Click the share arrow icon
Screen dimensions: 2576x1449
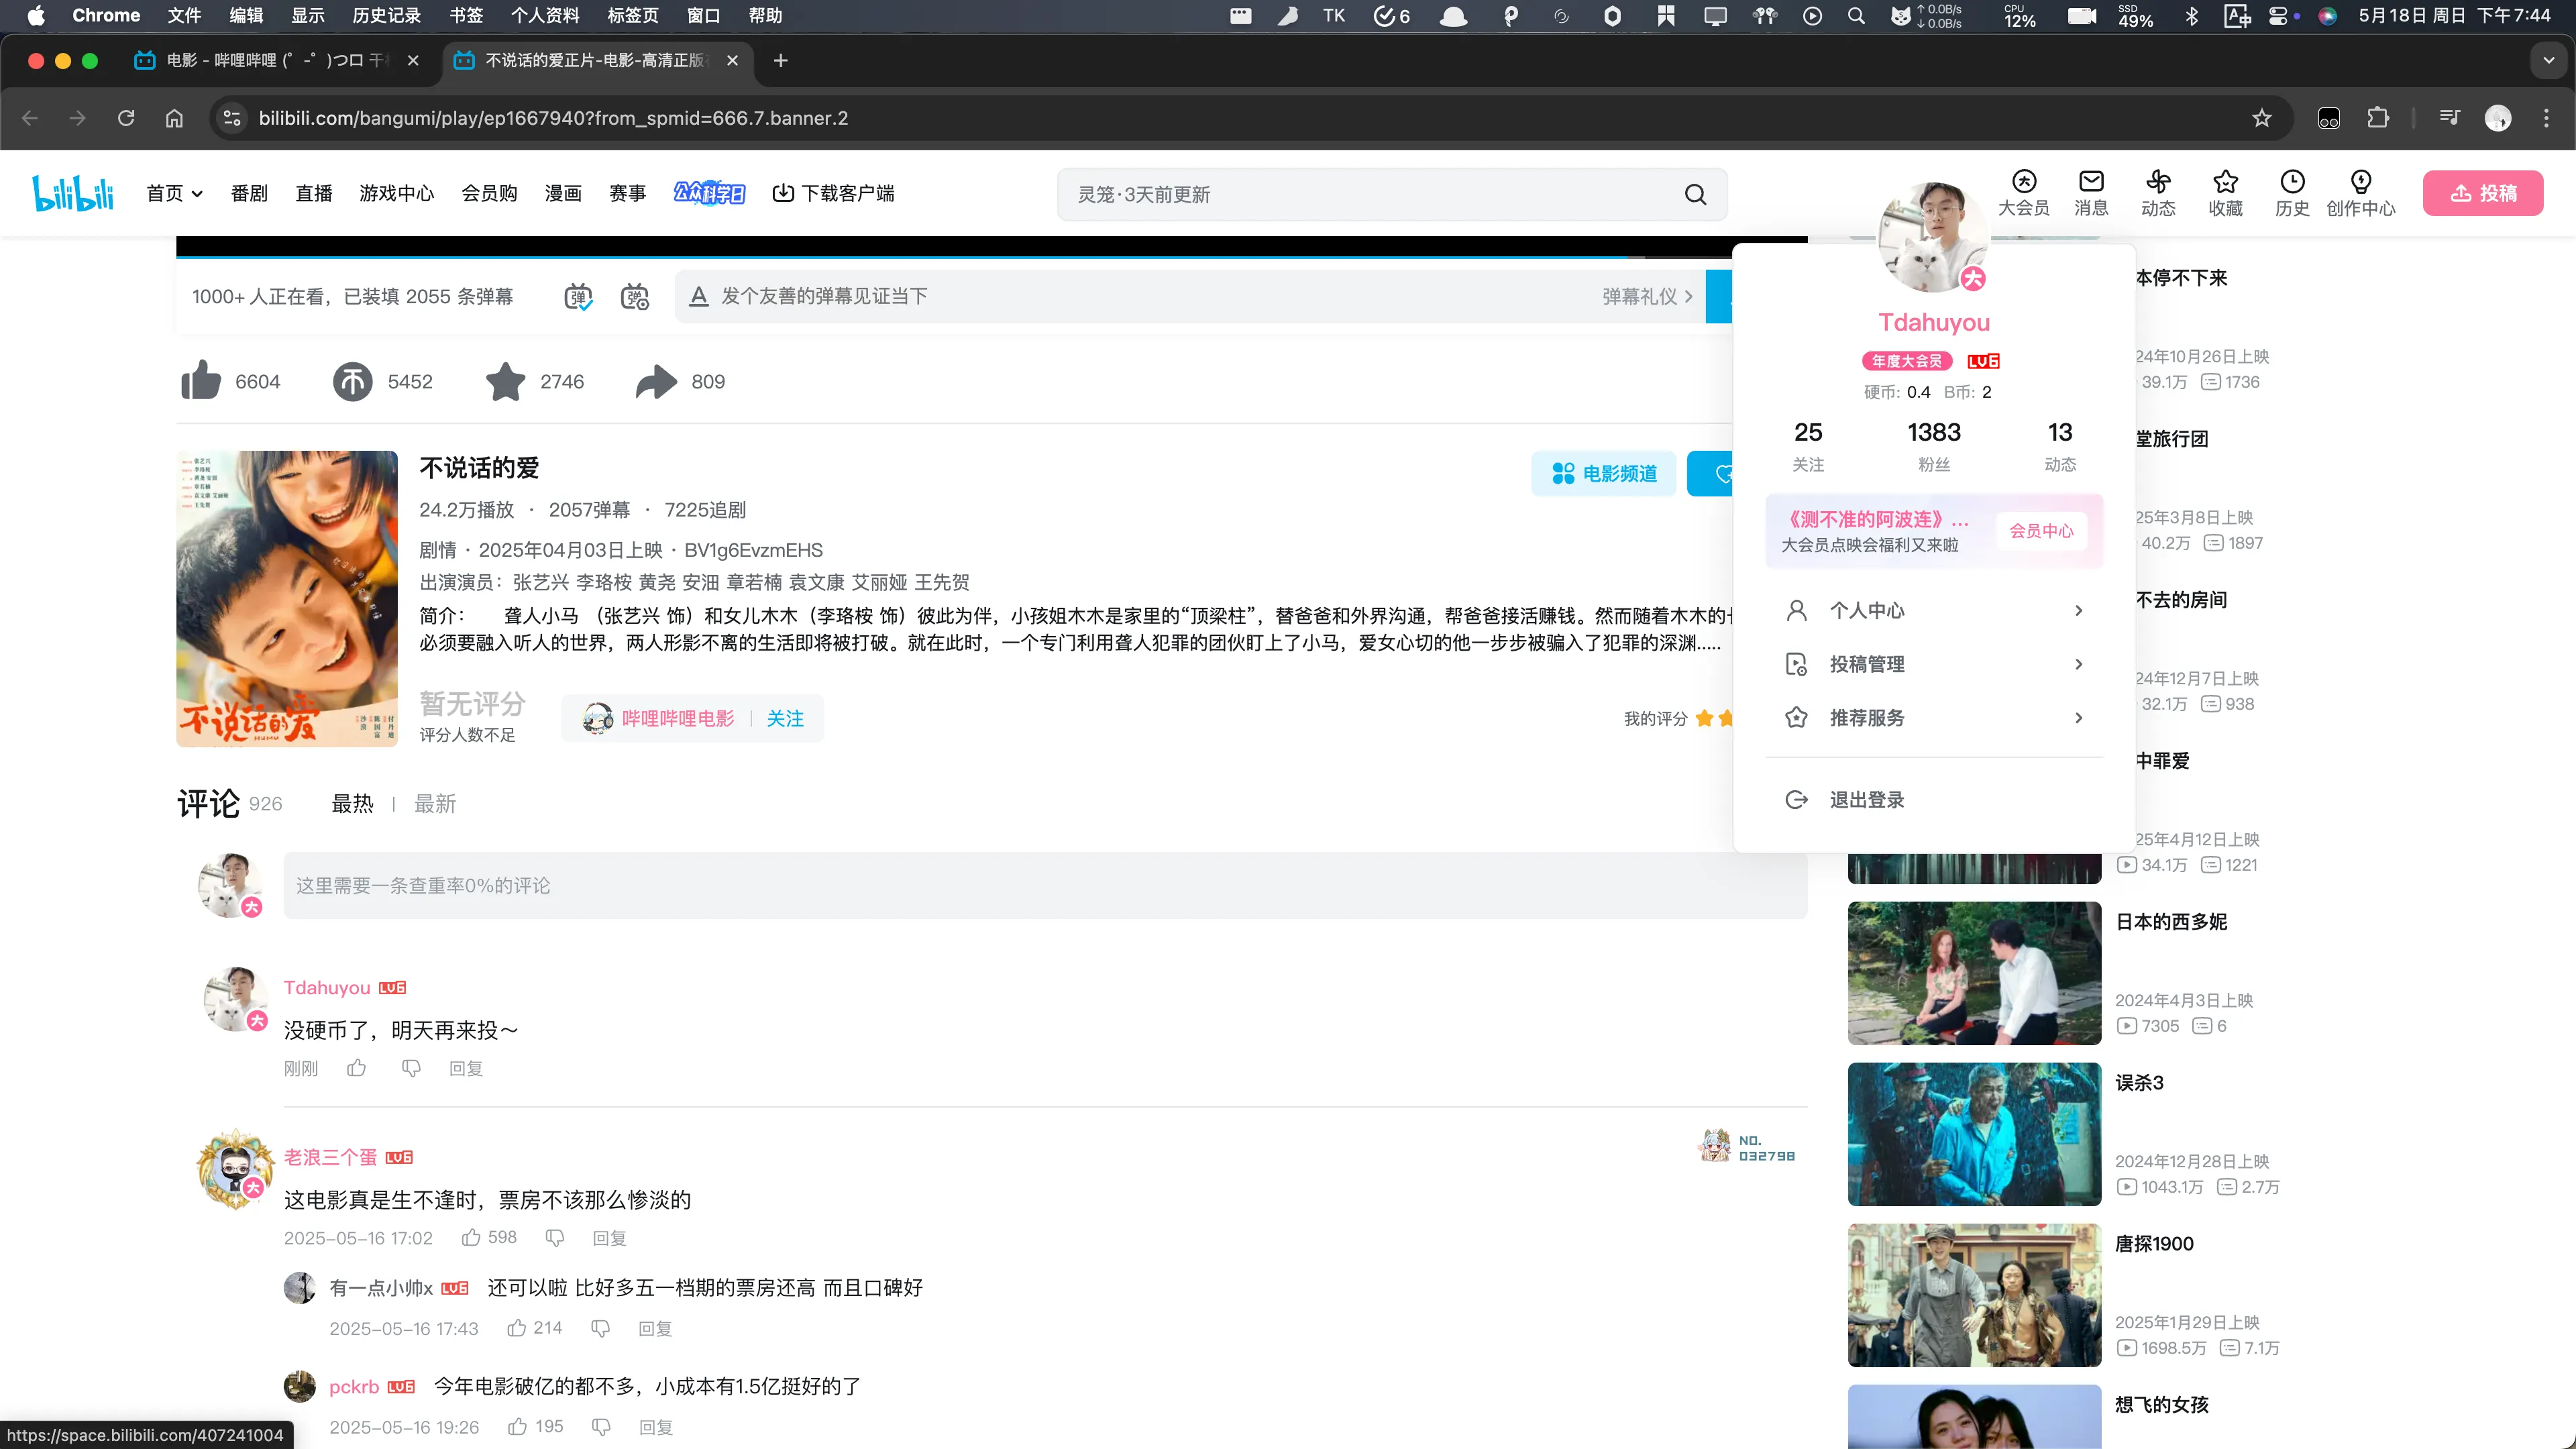click(x=656, y=381)
